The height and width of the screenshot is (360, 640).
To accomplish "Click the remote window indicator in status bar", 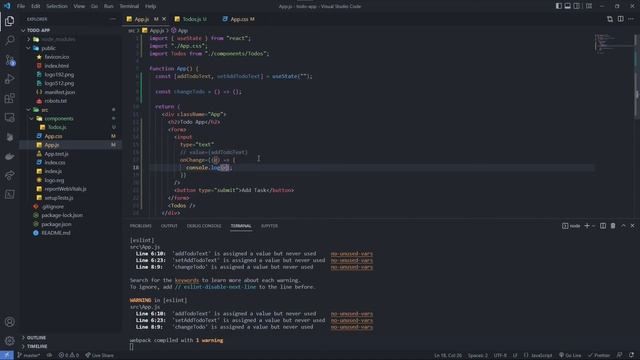I will coord(7,356).
